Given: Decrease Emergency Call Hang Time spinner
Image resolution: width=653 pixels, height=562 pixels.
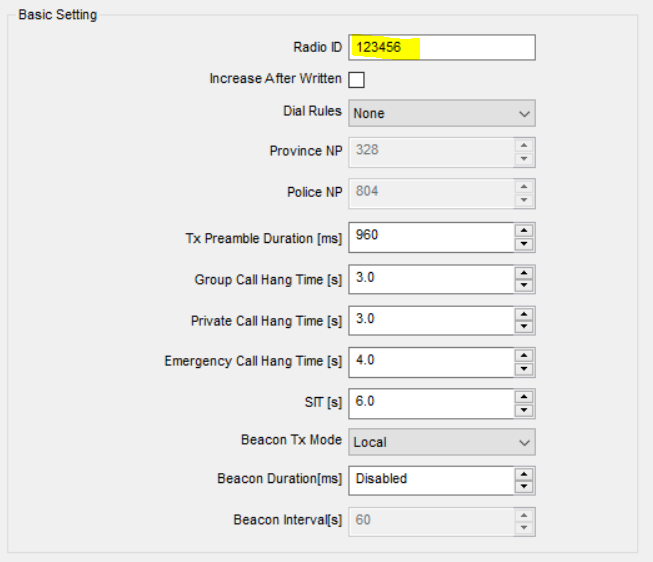Looking at the screenshot, I should [524, 369].
